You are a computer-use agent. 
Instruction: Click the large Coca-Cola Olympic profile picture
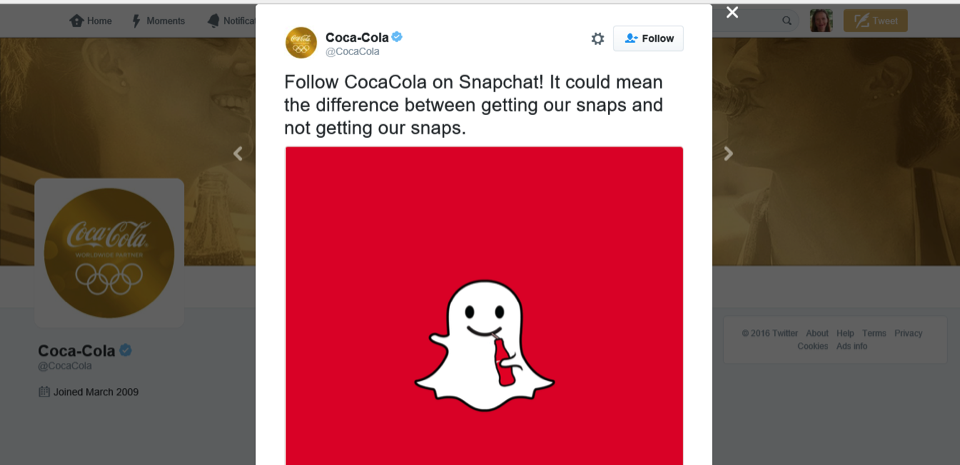[x=109, y=253]
